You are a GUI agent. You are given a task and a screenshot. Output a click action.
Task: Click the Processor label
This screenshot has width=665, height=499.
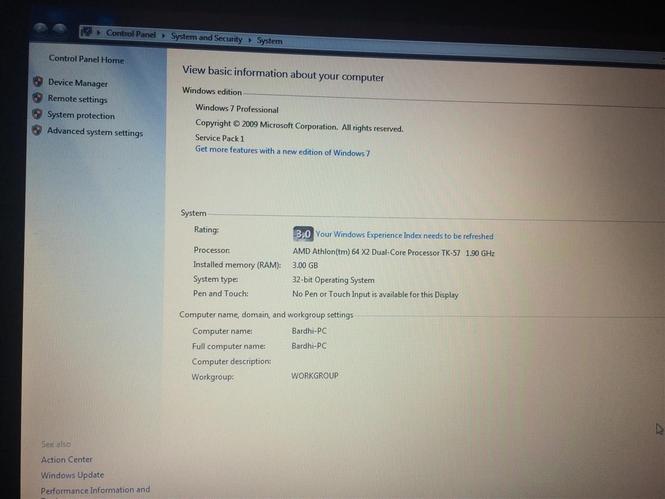(212, 250)
